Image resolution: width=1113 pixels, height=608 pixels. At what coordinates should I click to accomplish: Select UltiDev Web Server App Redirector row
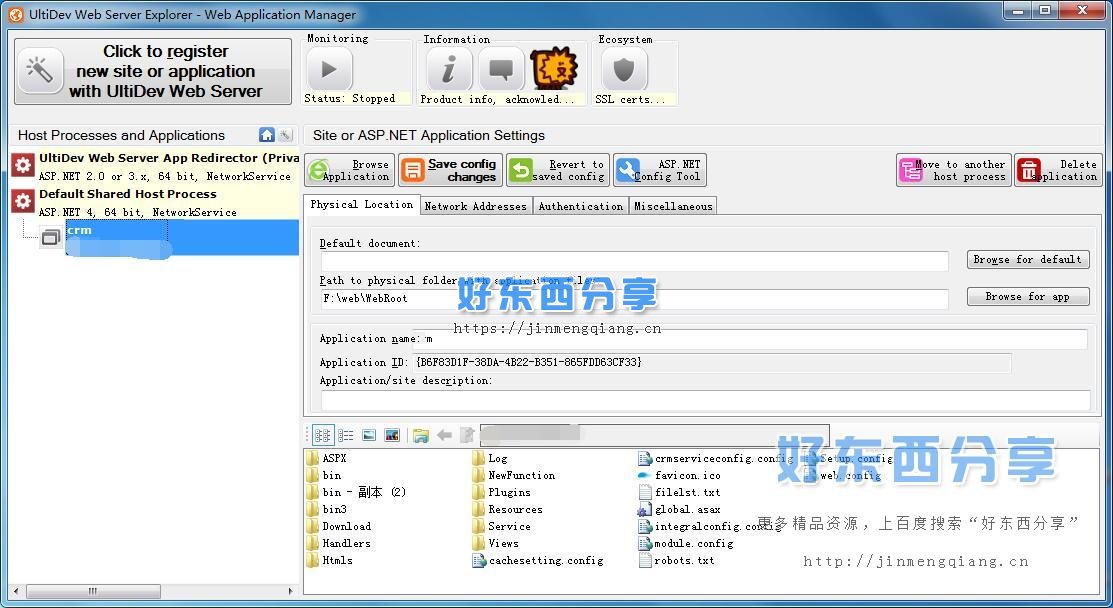pyautogui.click(x=155, y=166)
